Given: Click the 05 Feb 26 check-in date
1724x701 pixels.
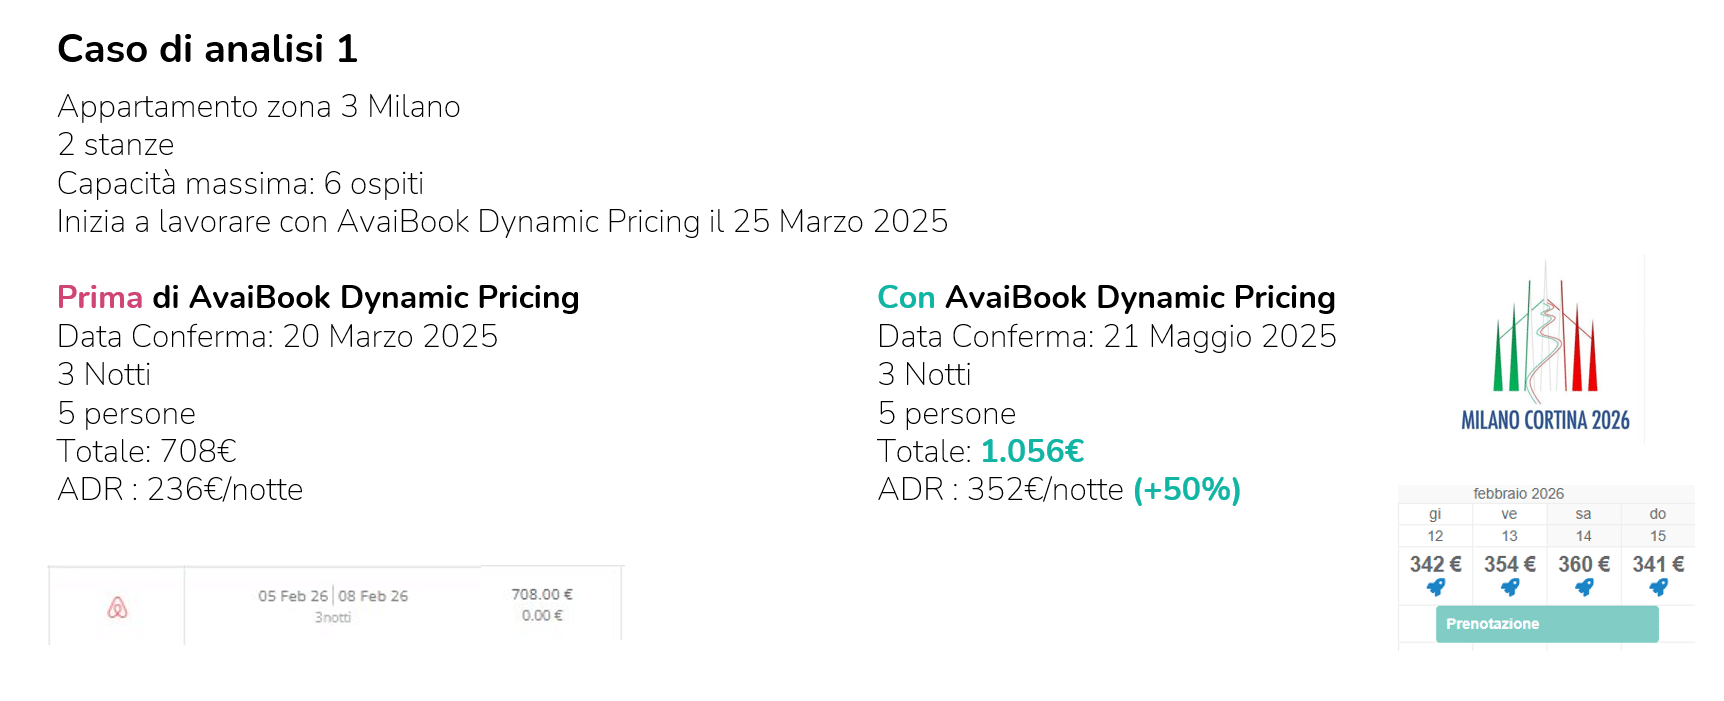Looking at the screenshot, I should click(x=292, y=596).
